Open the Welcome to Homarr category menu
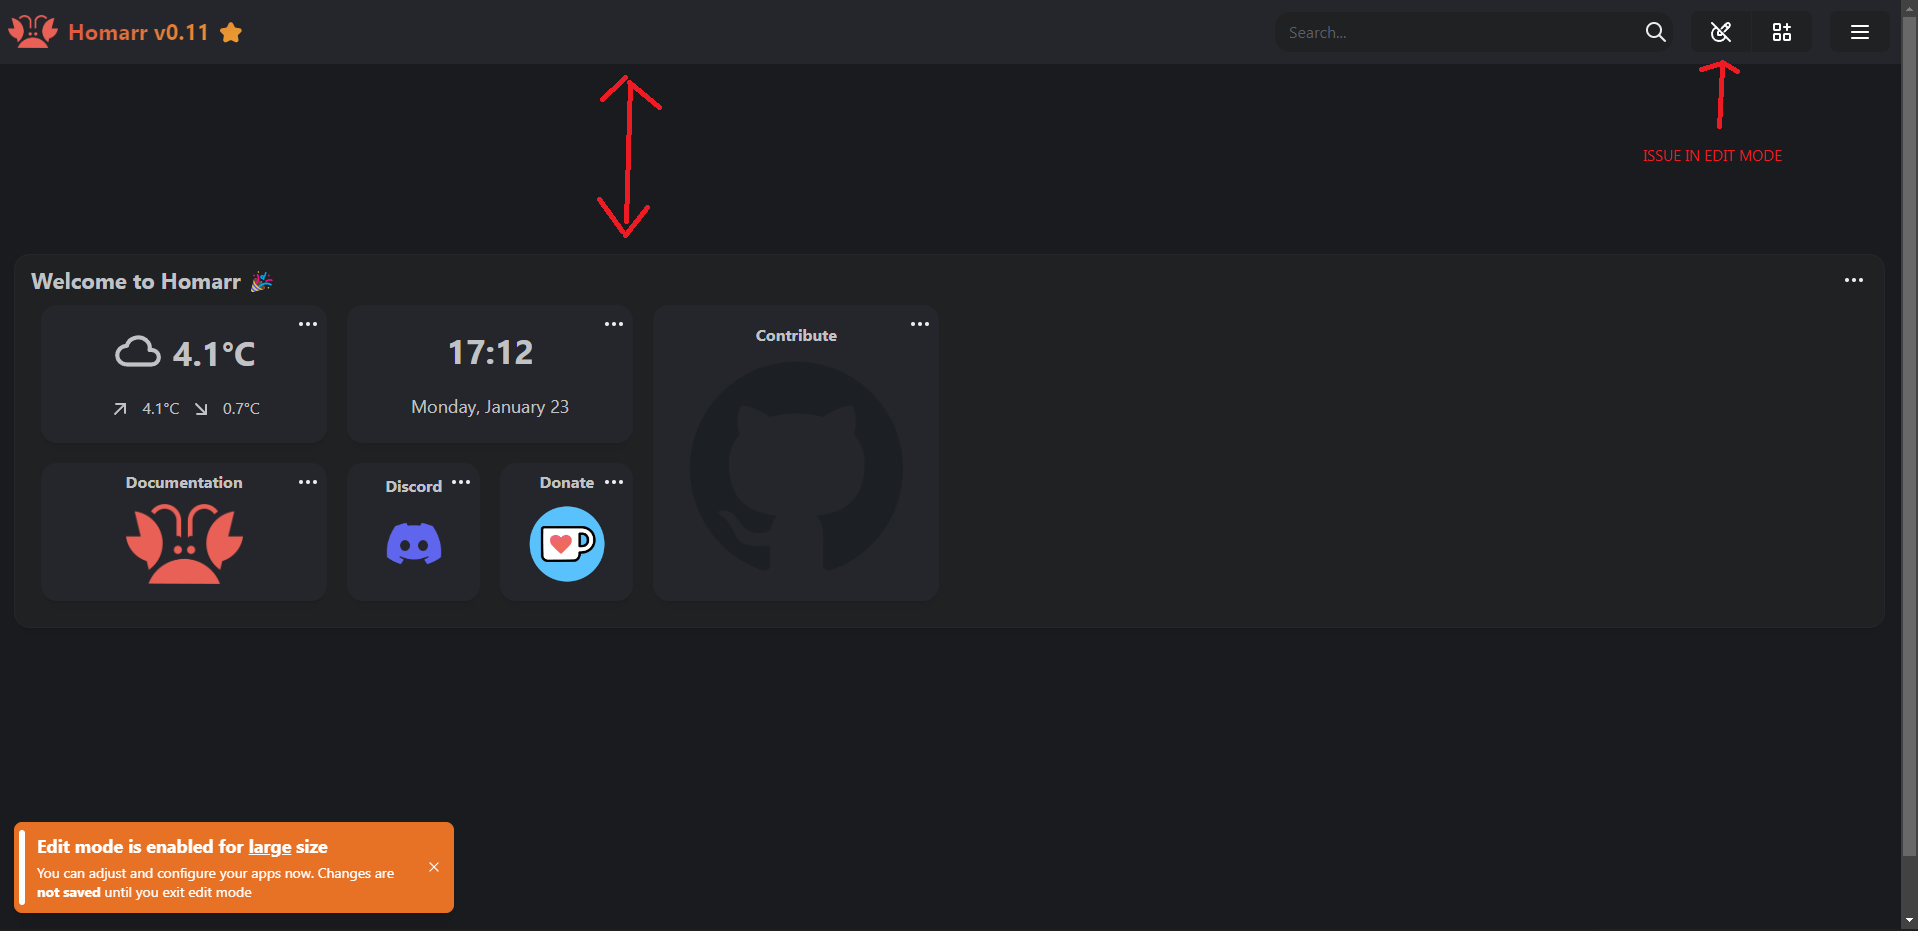The height and width of the screenshot is (931, 1918). [1854, 280]
